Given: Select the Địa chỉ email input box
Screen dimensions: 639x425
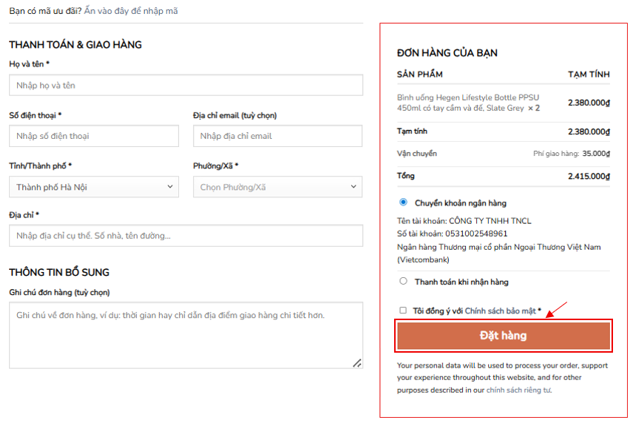Looking at the screenshot, I should click(277, 136).
